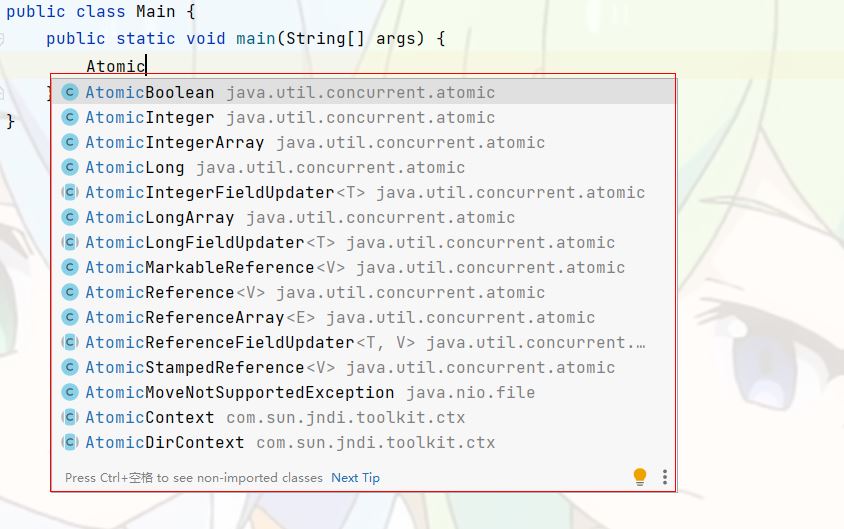Choose AtomicReferenceArray<E> completion item
844x529 pixels.
[363, 318]
